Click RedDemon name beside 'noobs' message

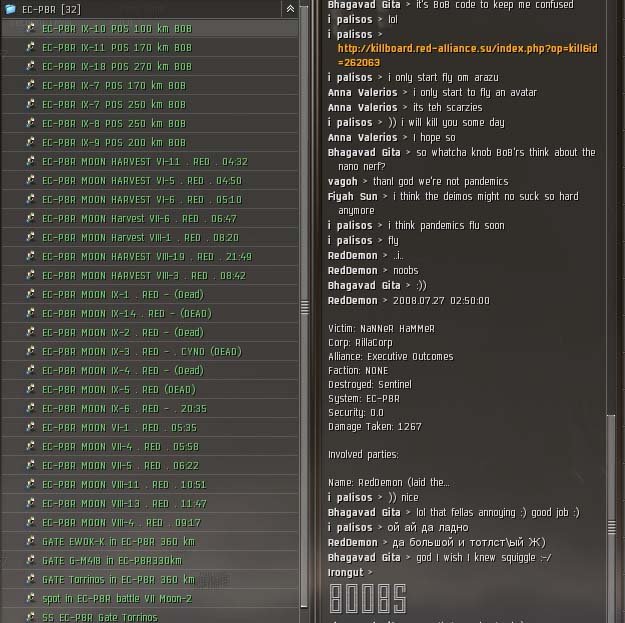(x=352, y=271)
